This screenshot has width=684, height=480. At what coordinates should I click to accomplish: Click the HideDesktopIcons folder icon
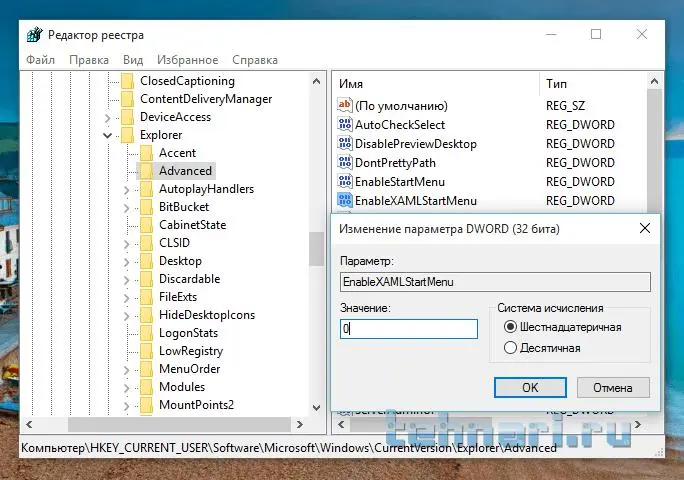(147, 315)
